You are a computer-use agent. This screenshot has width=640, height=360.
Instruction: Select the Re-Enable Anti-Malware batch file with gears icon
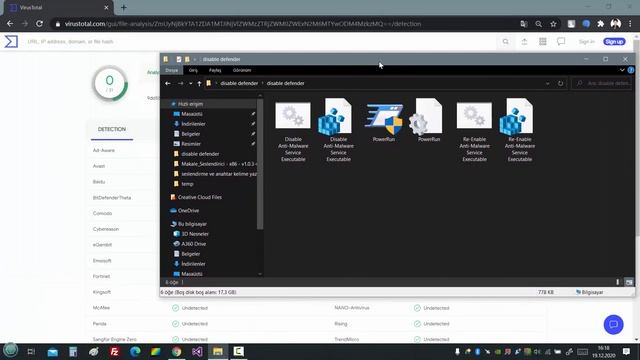click(x=474, y=131)
